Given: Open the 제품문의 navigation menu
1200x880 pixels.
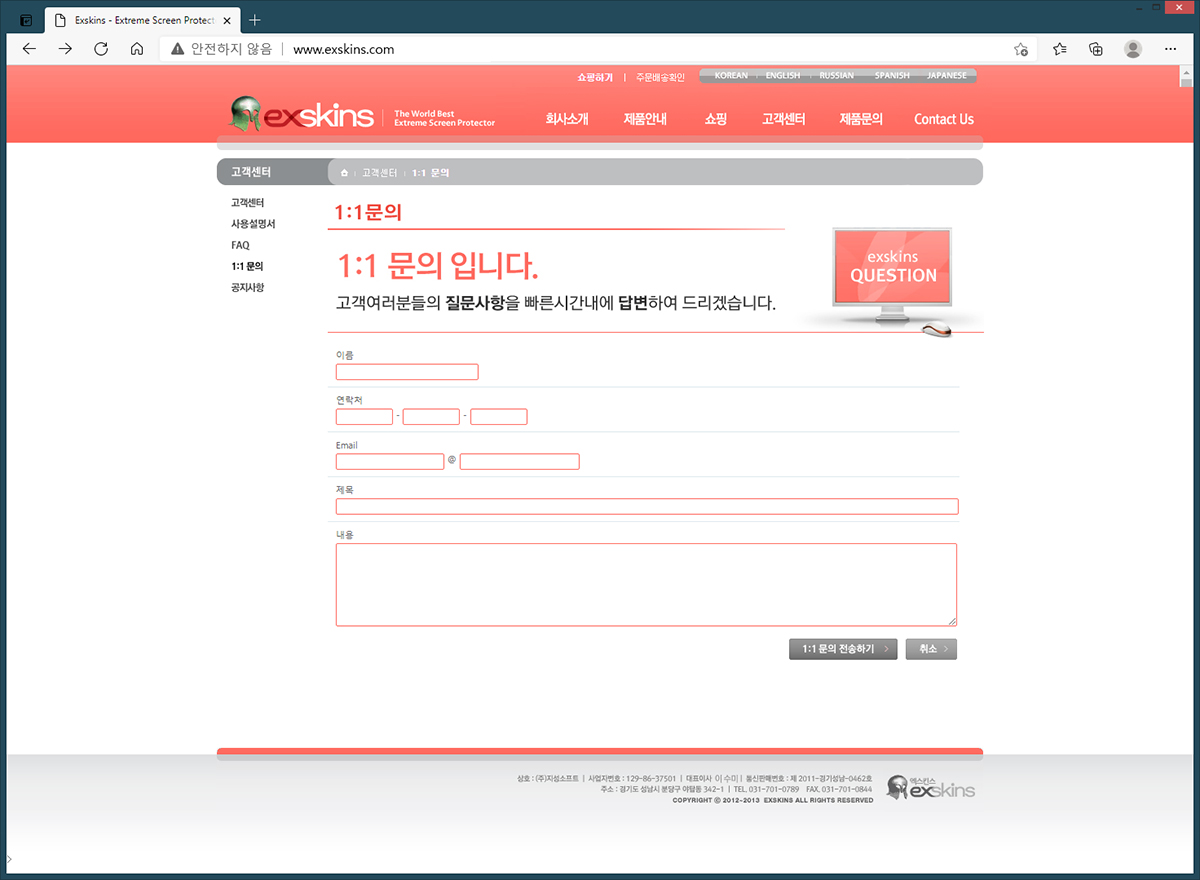Looking at the screenshot, I should coord(861,119).
